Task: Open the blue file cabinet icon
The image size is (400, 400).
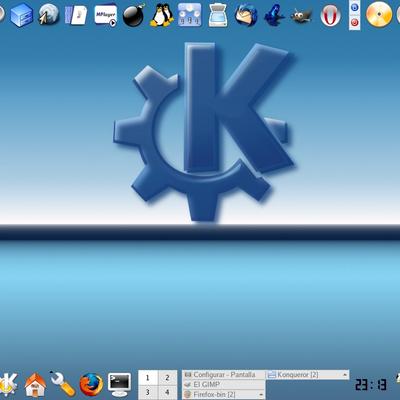Action: [x=22, y=15]
